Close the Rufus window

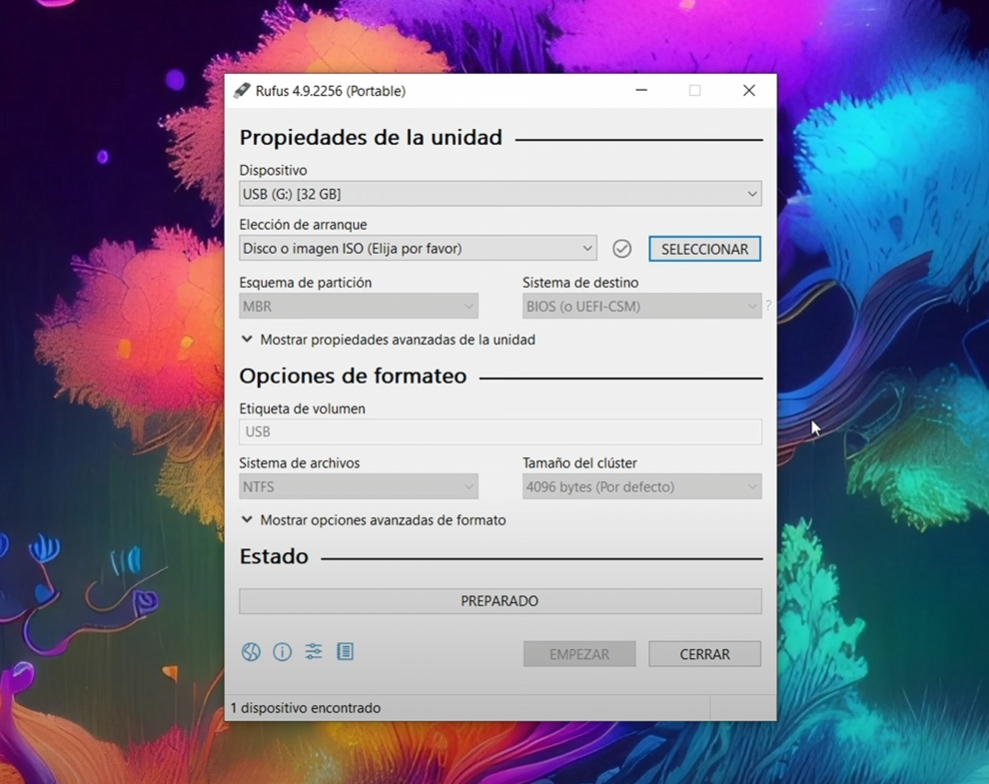click(x=749, y=91)
